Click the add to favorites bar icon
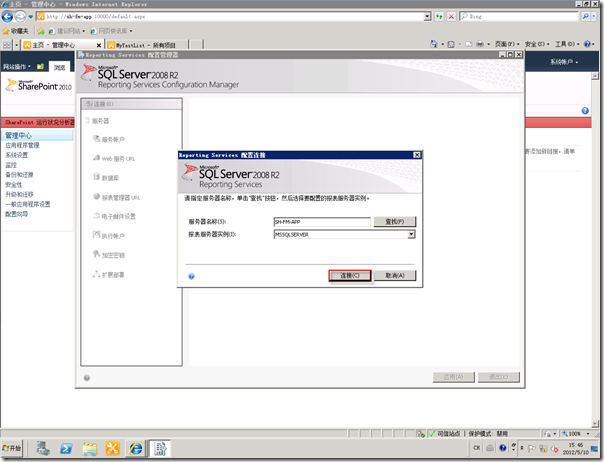 pyautogui.click(x=41, y=31)
